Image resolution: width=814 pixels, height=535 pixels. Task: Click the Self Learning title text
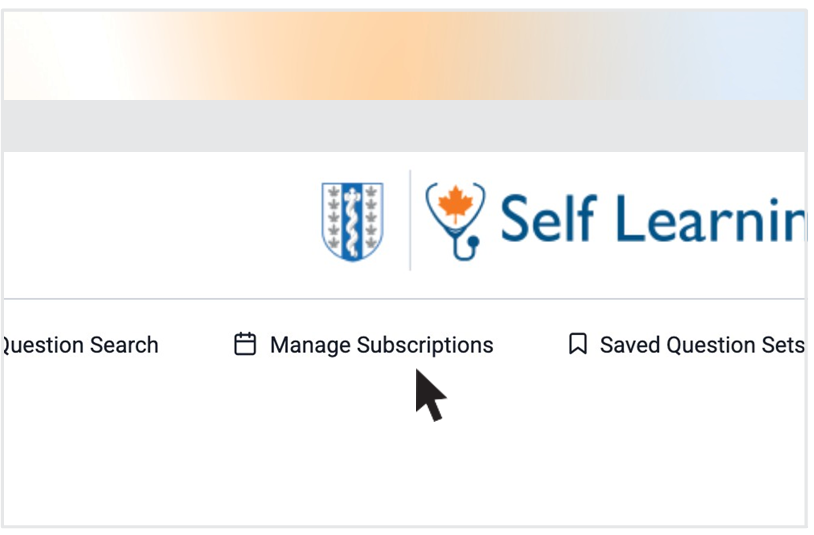pyautogui.click(x=652, y=220)
